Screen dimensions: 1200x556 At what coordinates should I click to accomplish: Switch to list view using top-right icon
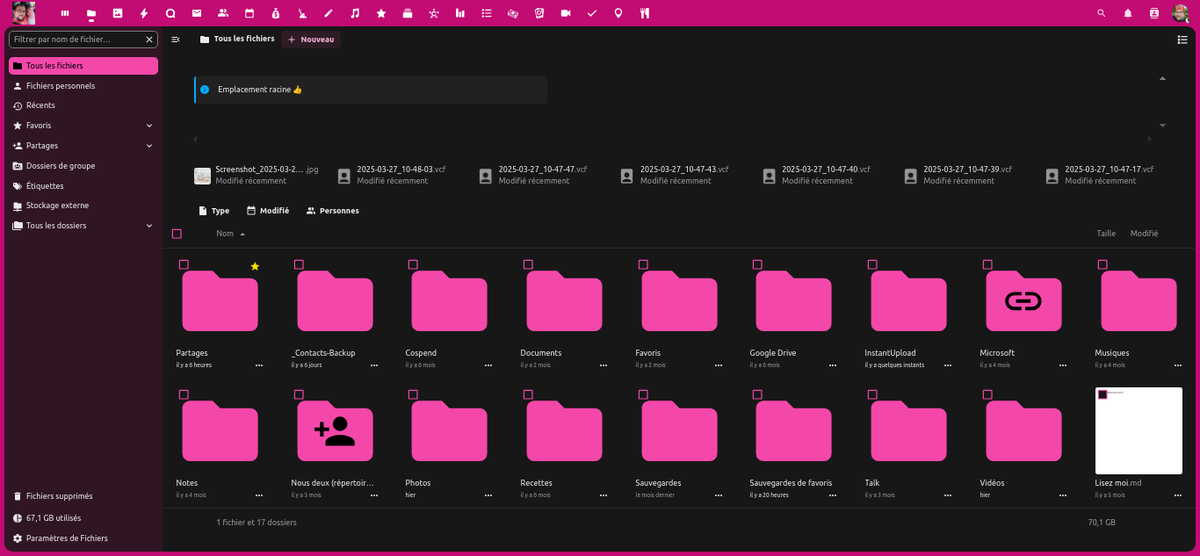coord(1182,39)
